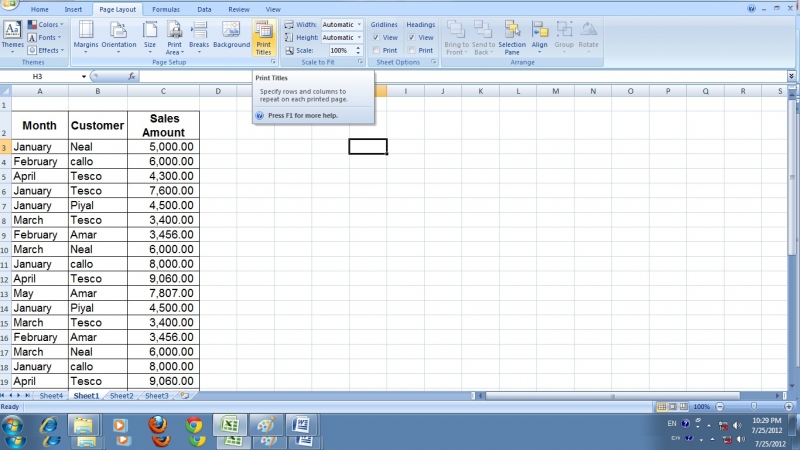Enable the Headings Print checkbox
Viewport: 800px width, 450px height.
[x=412, y=50]
